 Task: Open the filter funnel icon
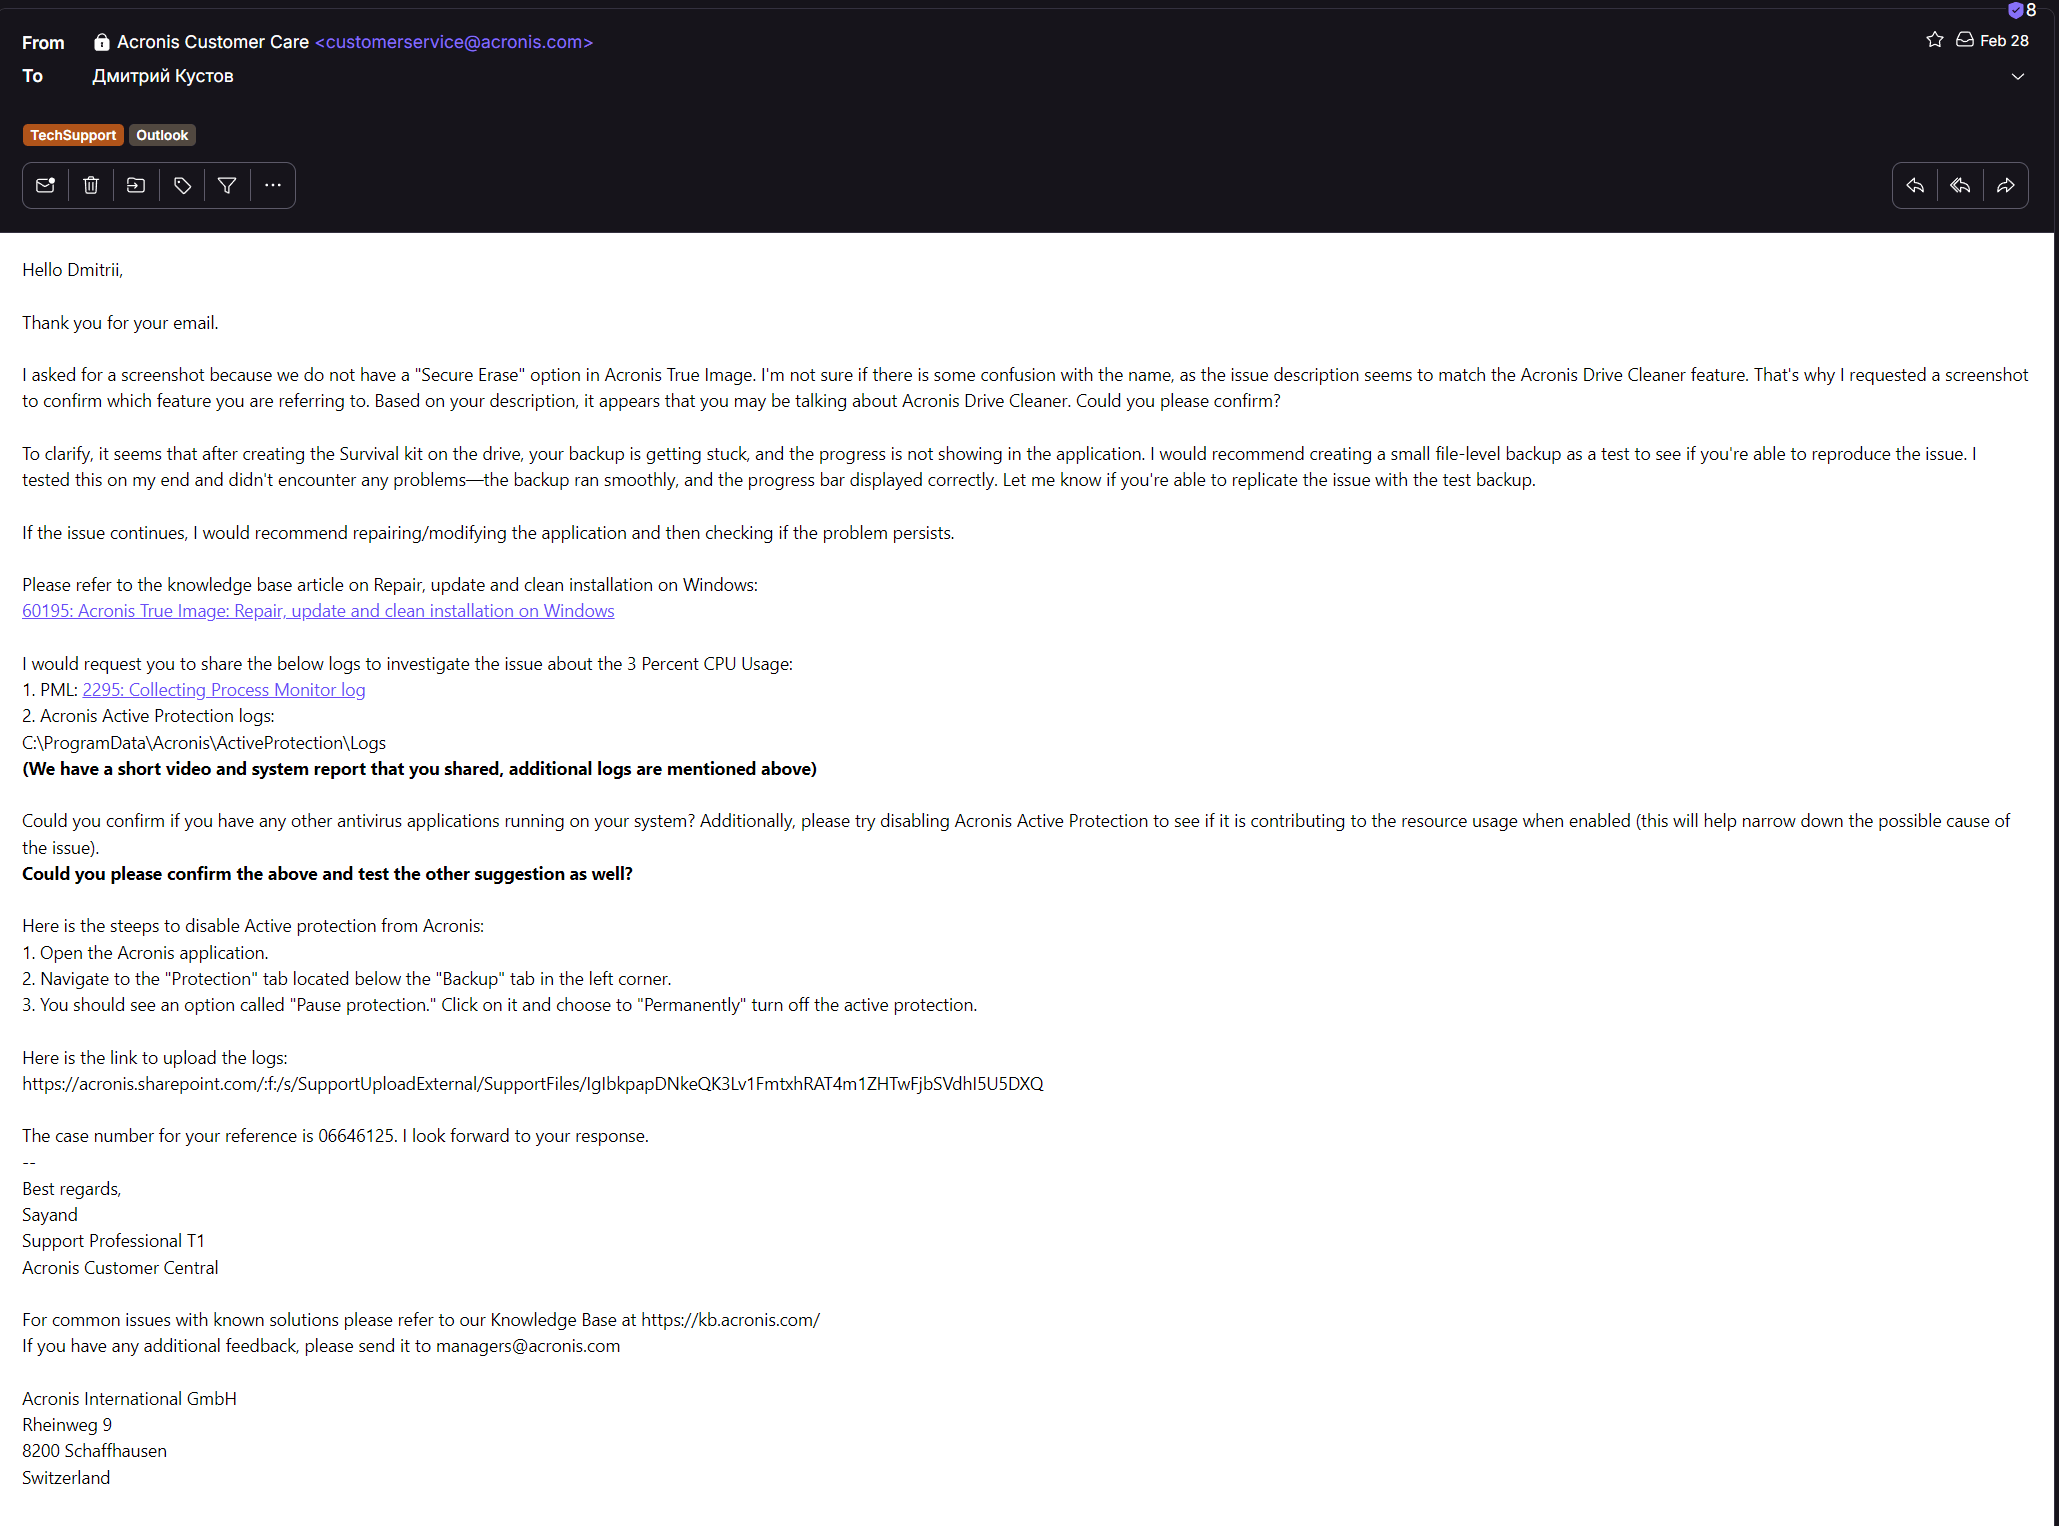pyautogui.click(x=227, y=185)
